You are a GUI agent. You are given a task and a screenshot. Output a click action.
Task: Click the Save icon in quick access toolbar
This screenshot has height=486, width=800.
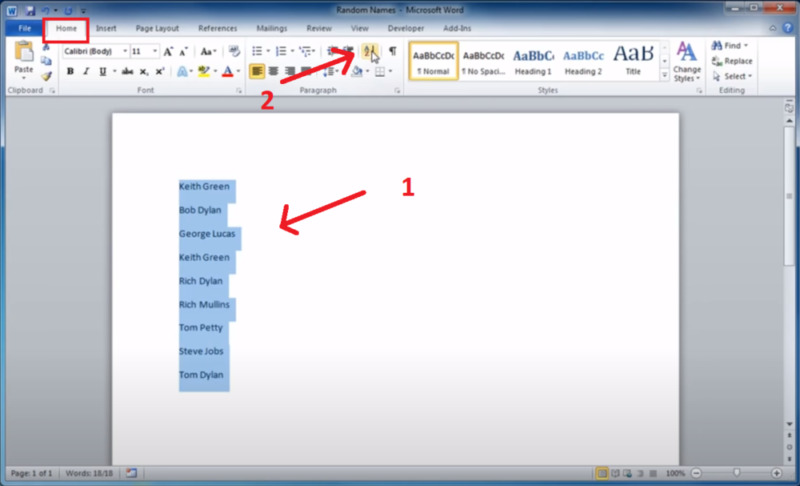pyautogui.click(x=30, y=10)
